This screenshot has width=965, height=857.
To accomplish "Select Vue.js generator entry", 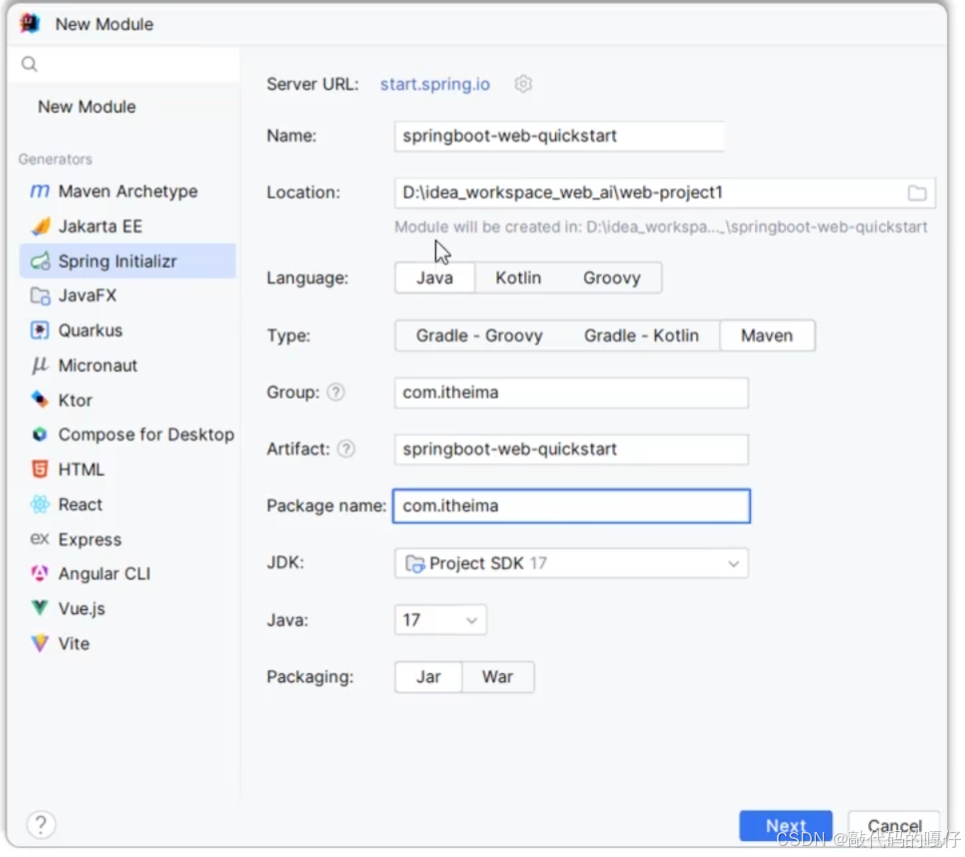I will [x=127, y=609].
